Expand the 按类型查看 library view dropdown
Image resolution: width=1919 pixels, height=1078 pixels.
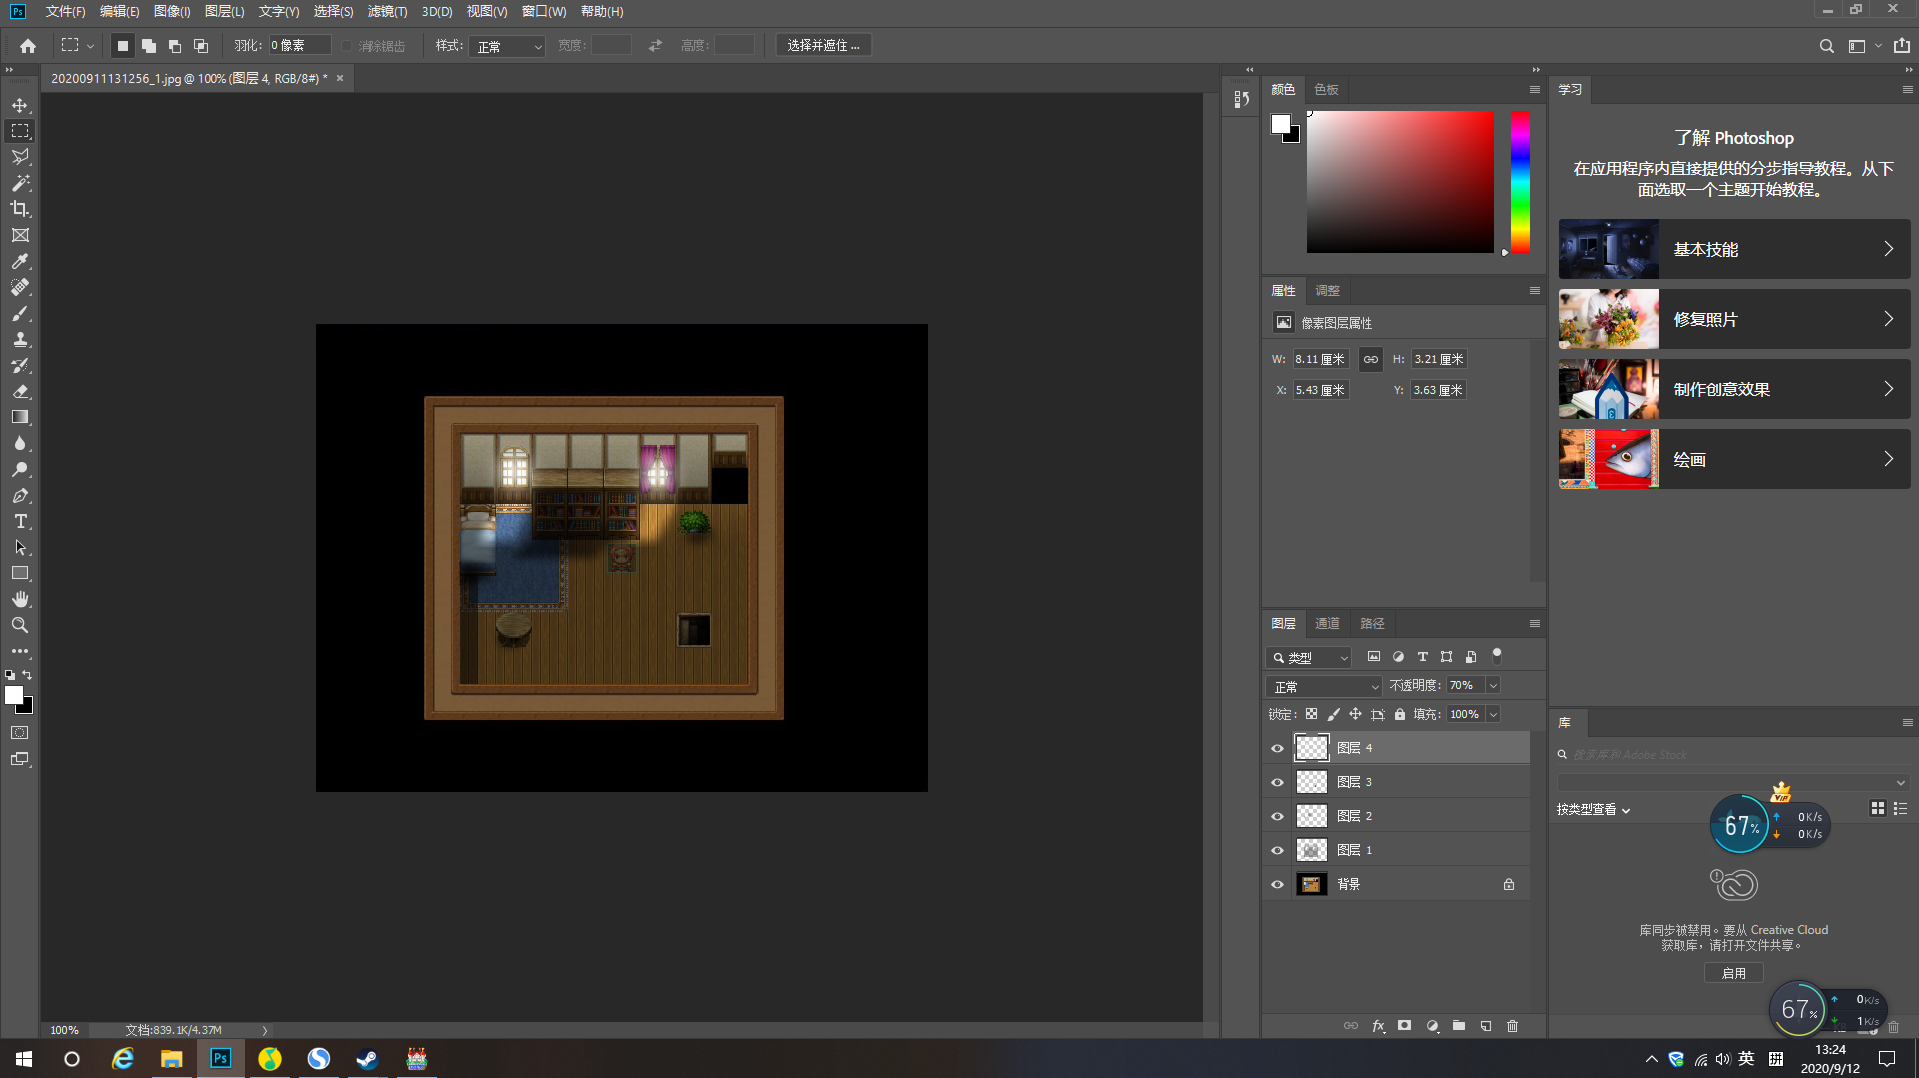point(1593,810)
